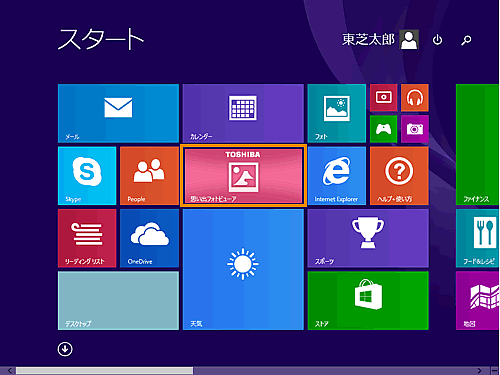
Task: Open the Weather sun tile
Action: 243,269
